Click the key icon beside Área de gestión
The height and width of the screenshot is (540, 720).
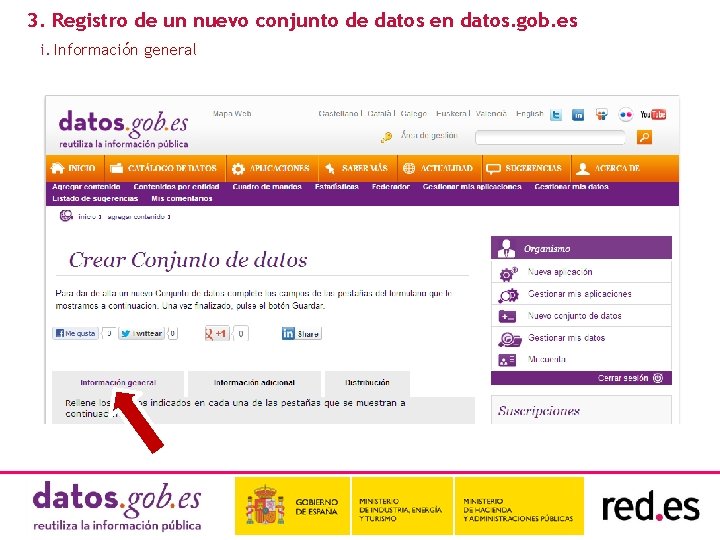coord(387,137)
